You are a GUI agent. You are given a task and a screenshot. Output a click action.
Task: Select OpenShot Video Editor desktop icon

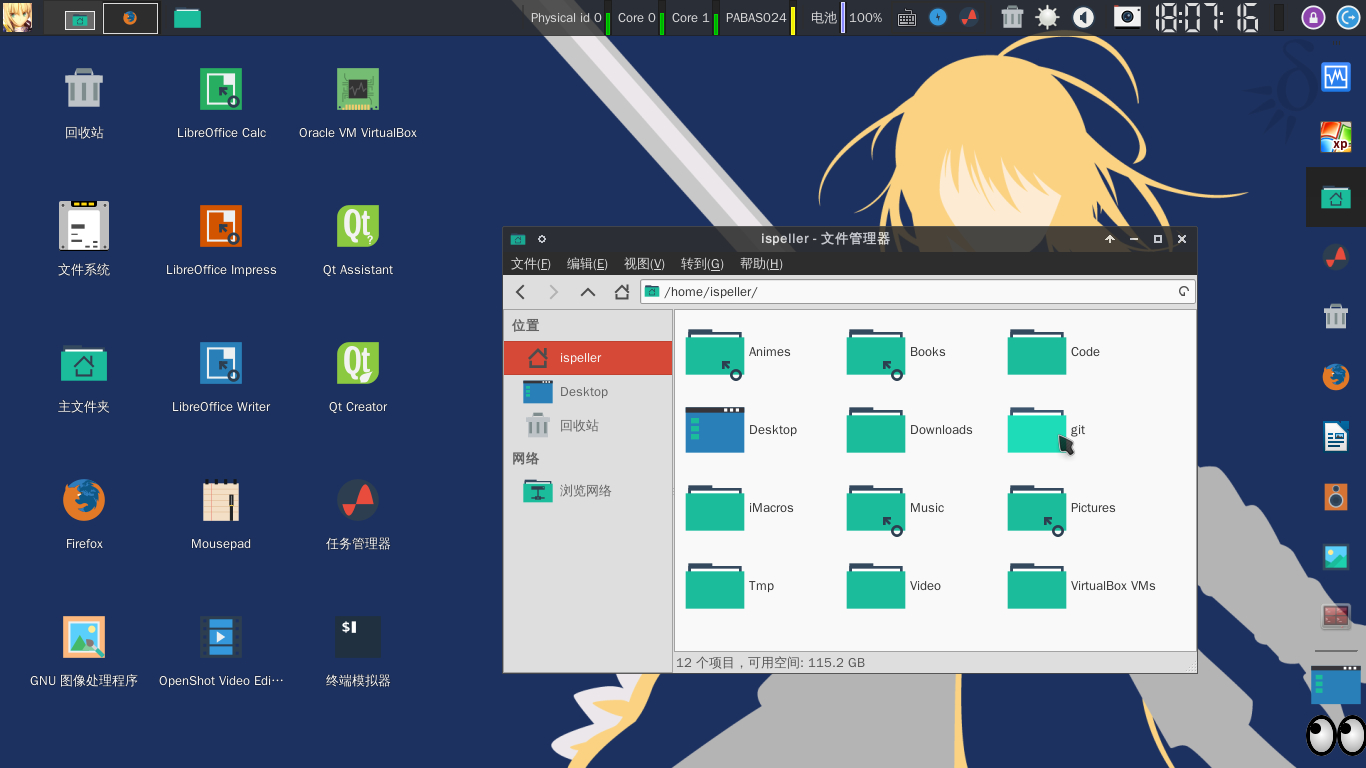tap(221, 652)
